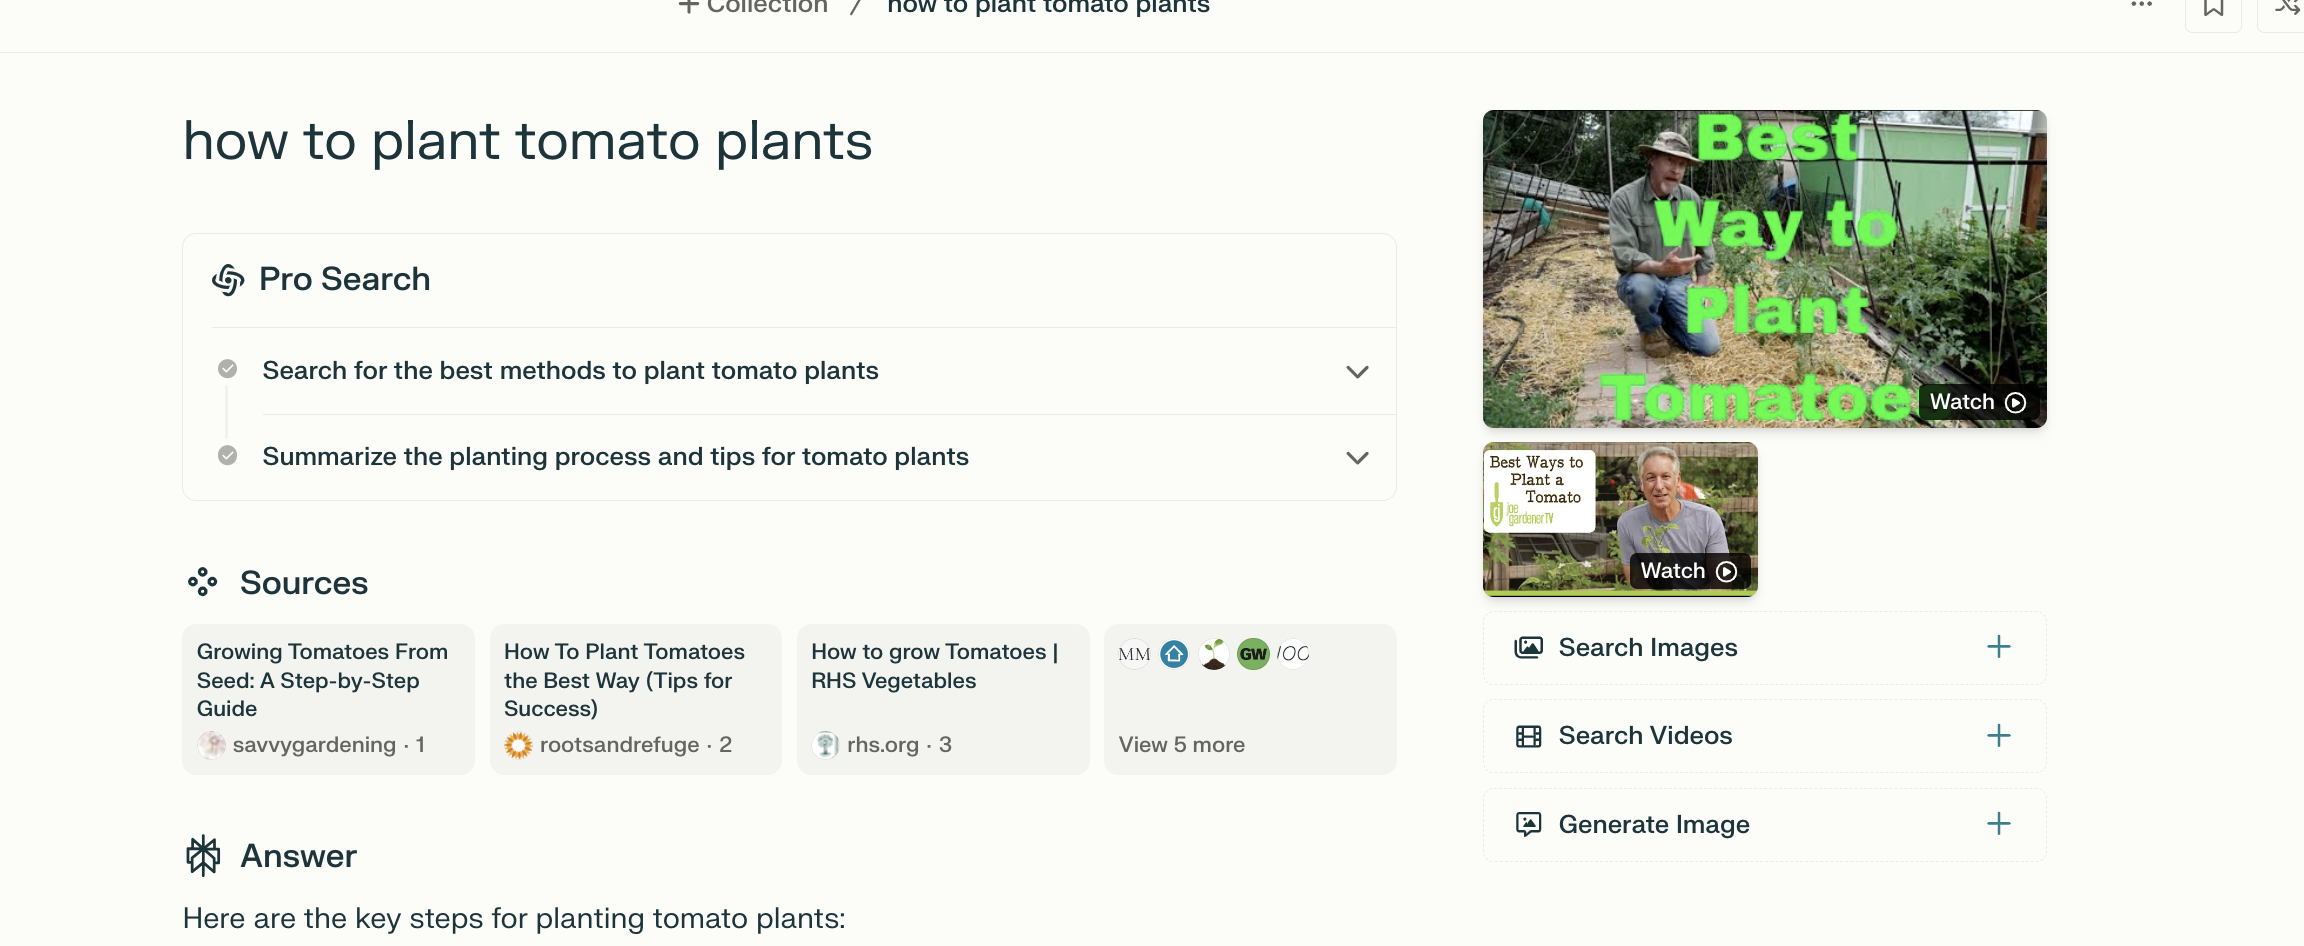
Task: Expand 'Summarize the planting process' step chevron
Action: pyautogui.click(x=1356, y=458)
